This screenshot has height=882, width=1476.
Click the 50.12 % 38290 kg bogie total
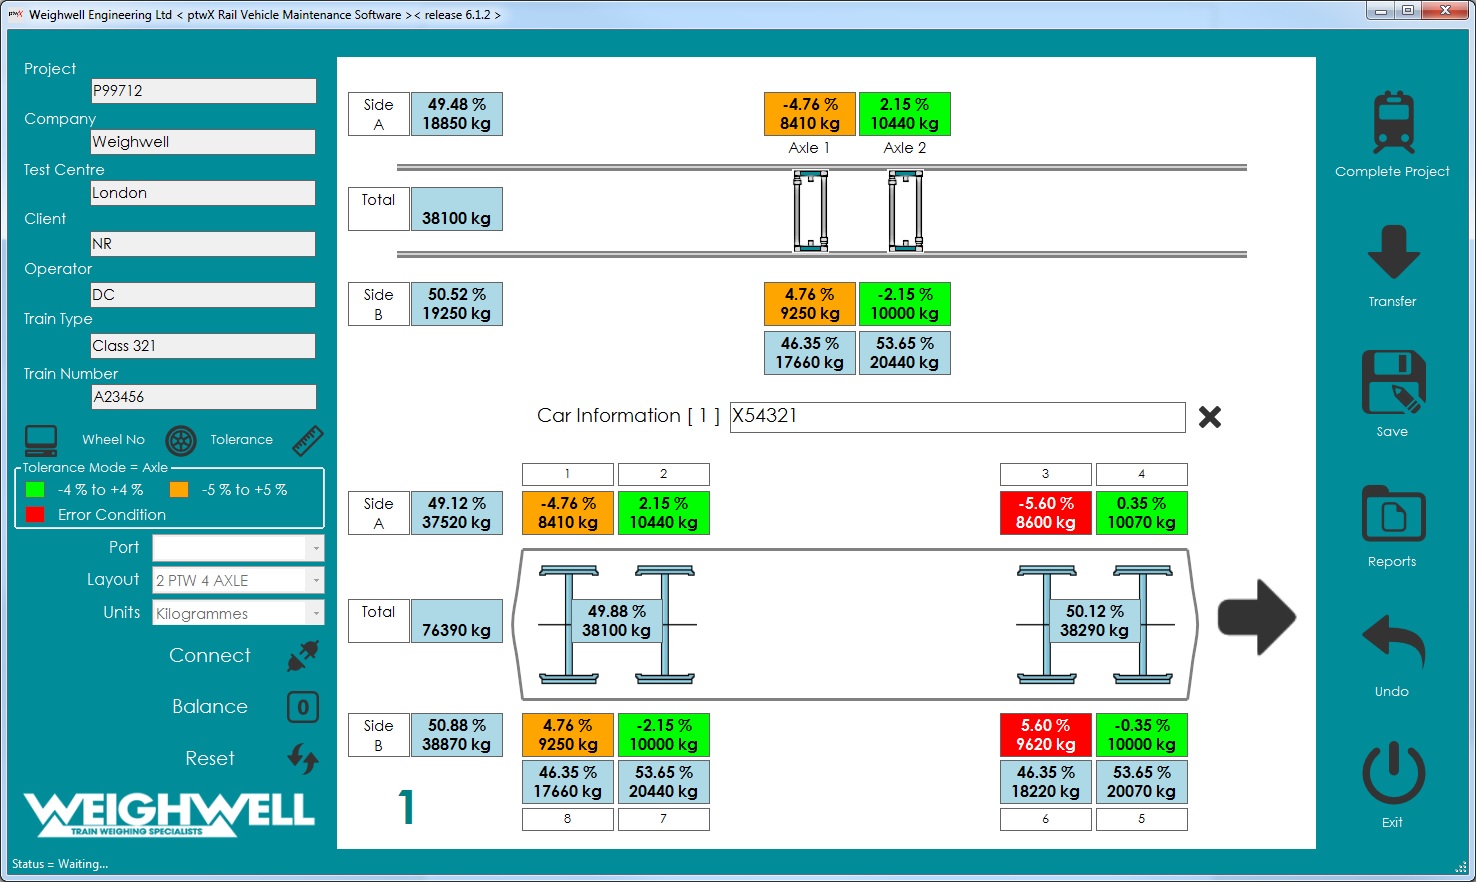pos(1094,621)
